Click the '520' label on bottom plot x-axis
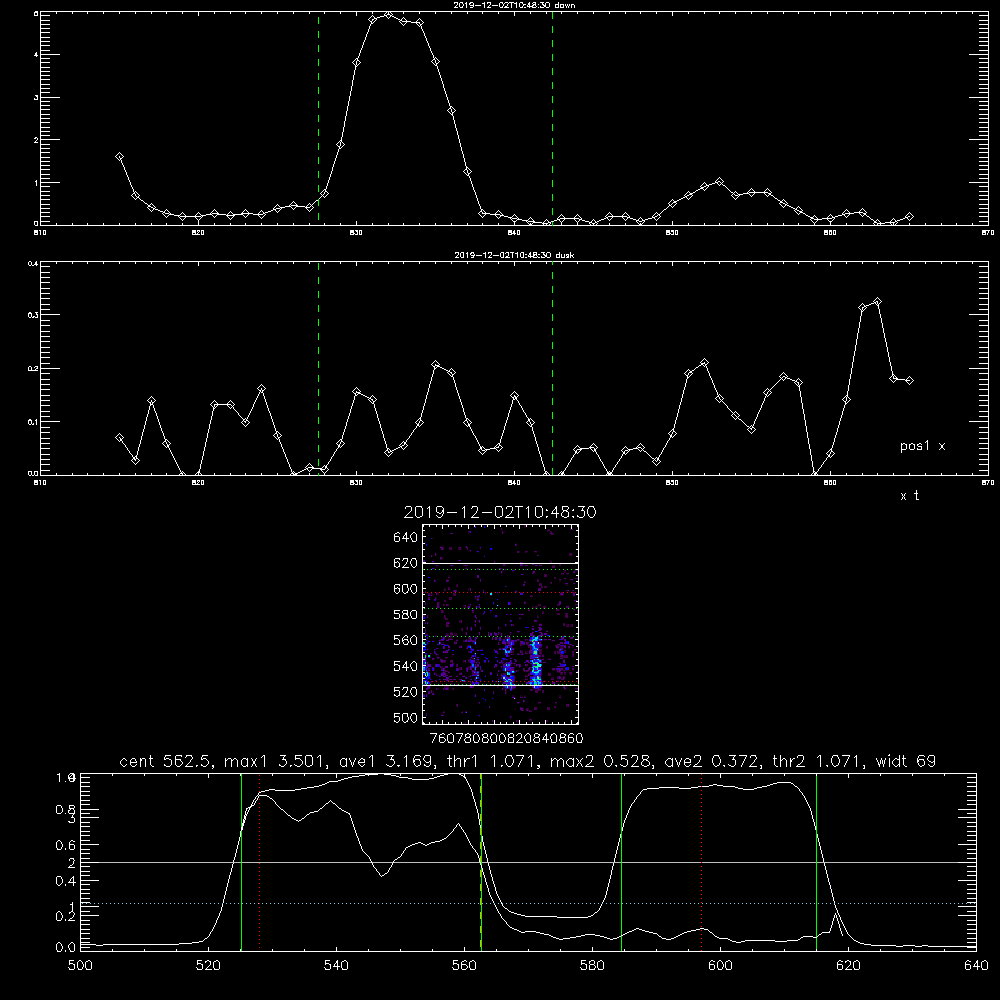 tap(209, 966)
